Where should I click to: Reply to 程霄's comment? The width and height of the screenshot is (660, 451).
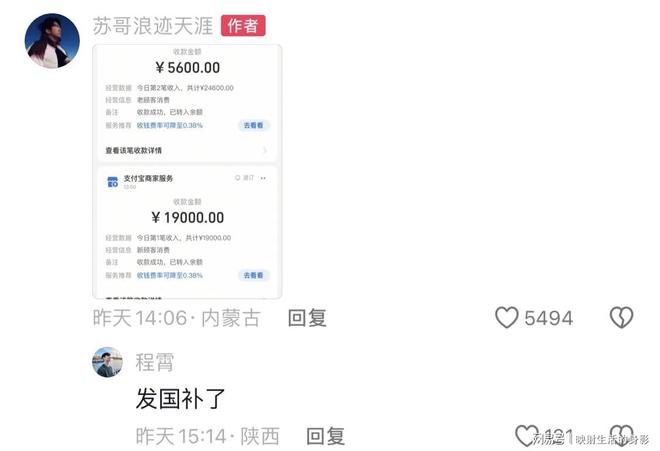point(325,436)
